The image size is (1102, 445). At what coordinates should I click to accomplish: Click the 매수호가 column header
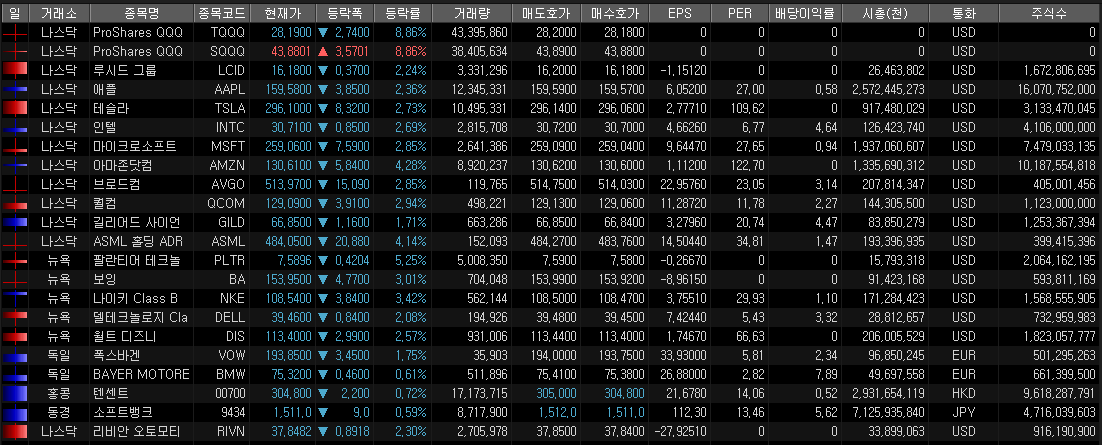click(613, 12)
